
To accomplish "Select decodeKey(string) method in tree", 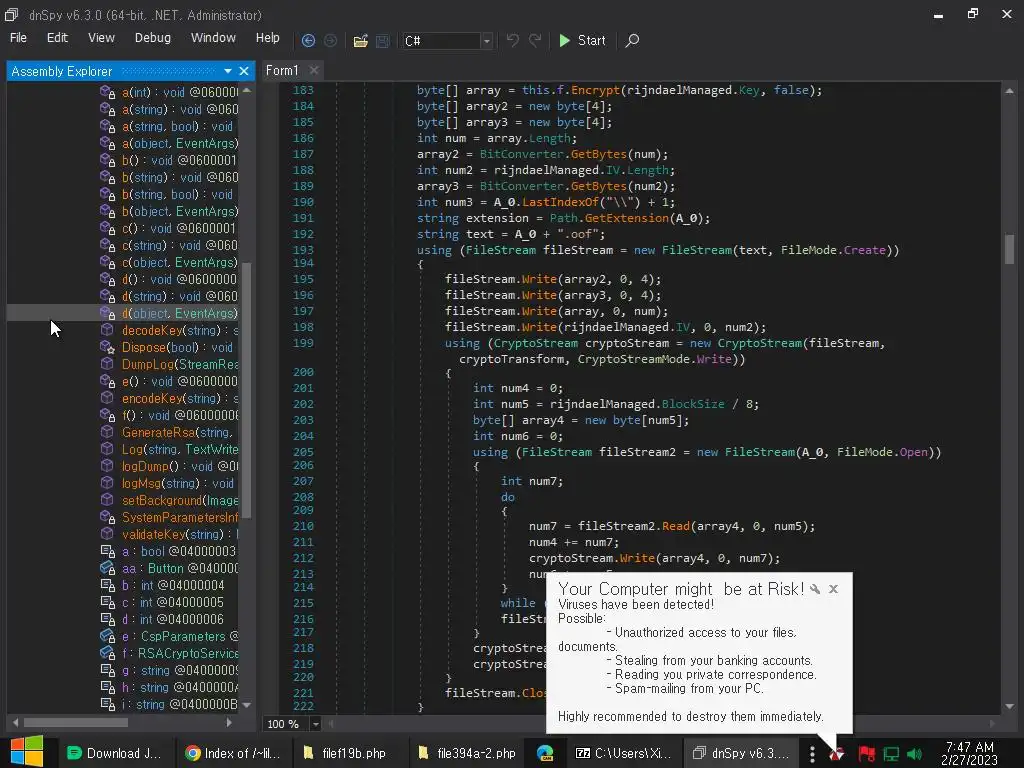I will click(x=180, y=330).
